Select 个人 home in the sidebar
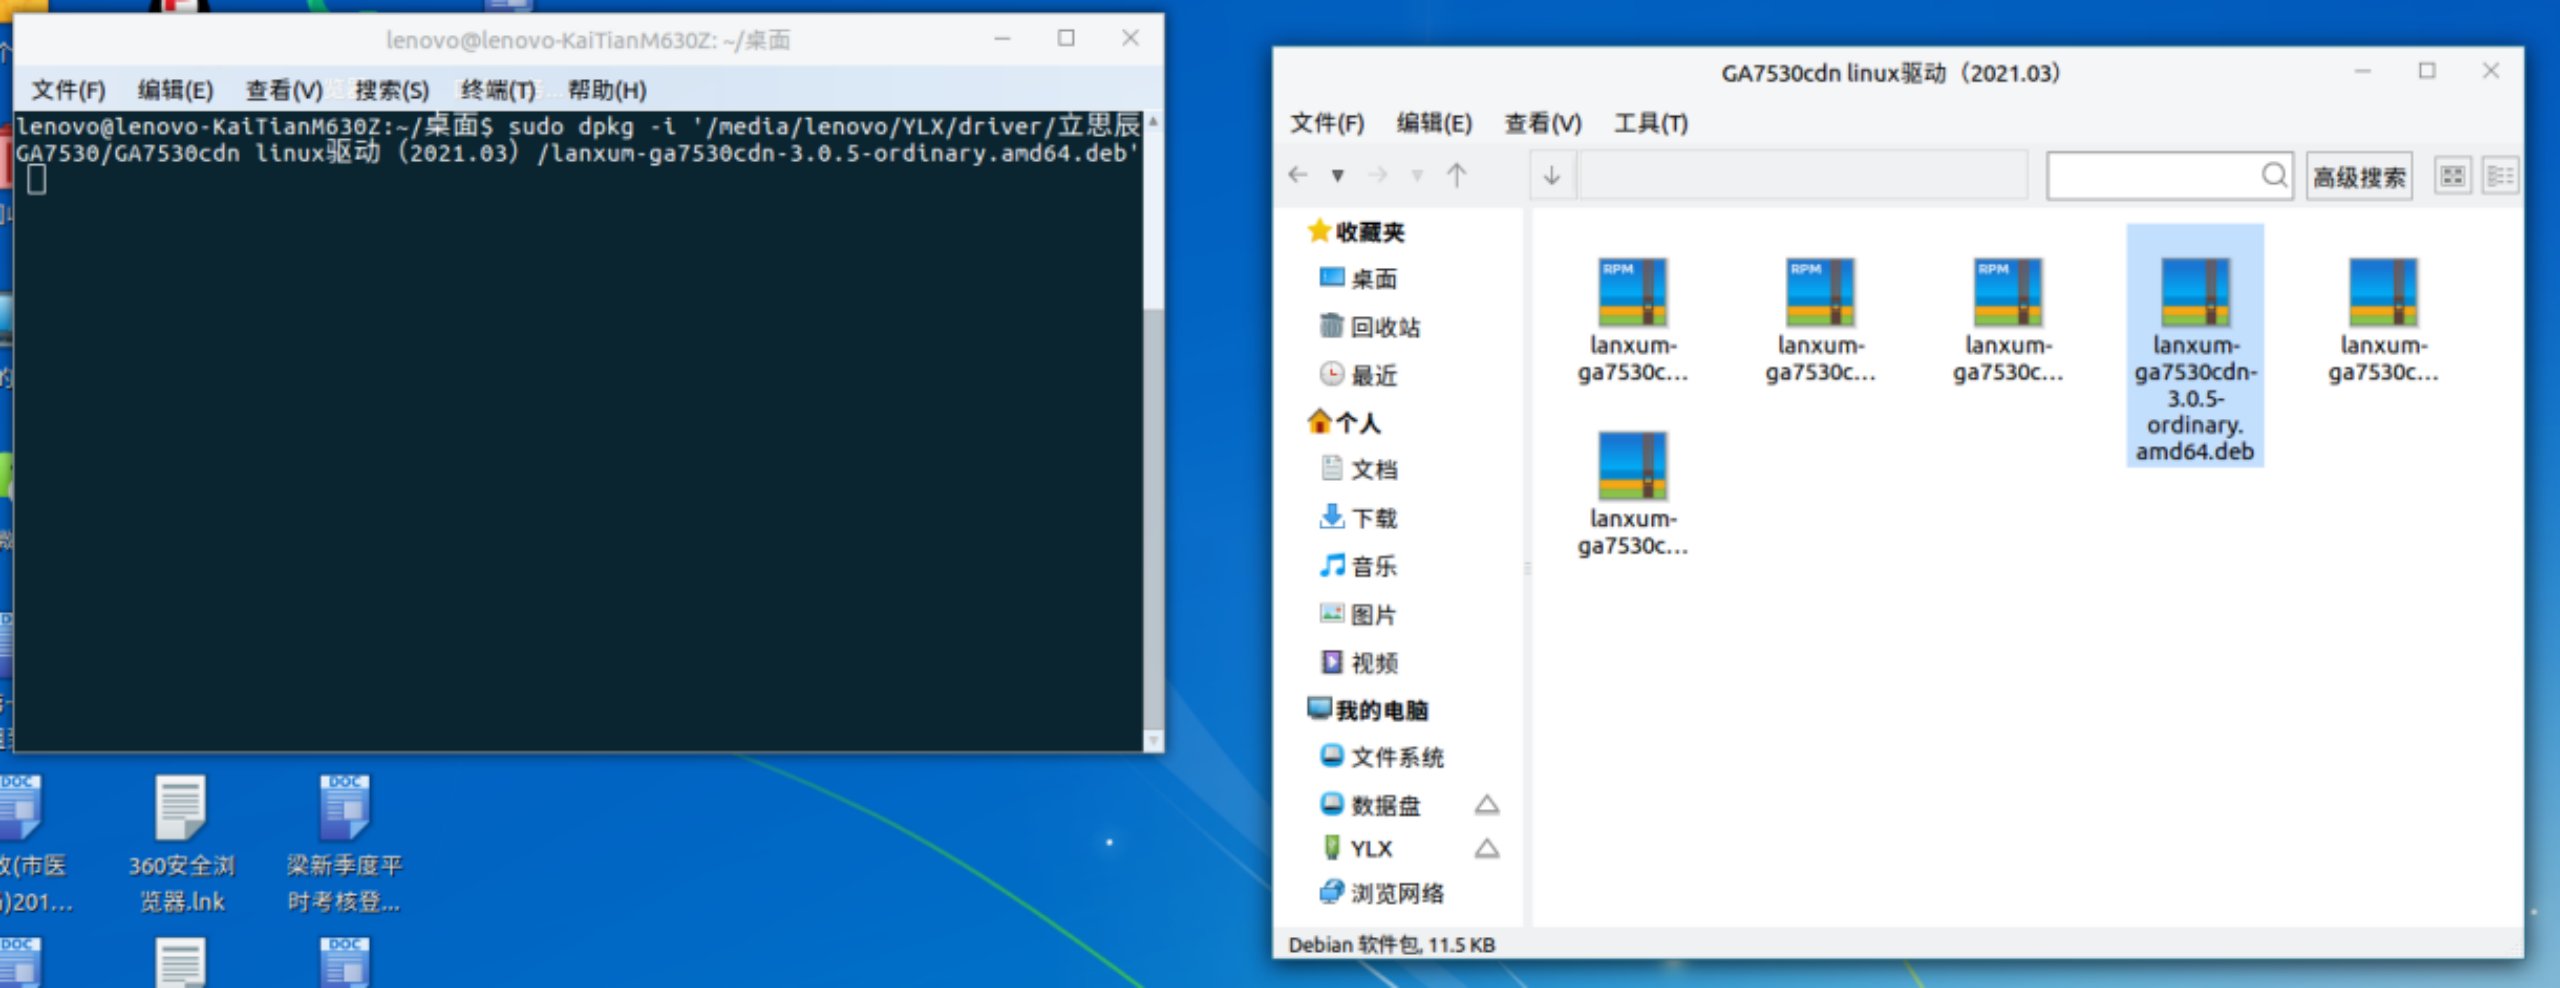The width and height of the screenshot is (2560, 988). point(1344,423)
